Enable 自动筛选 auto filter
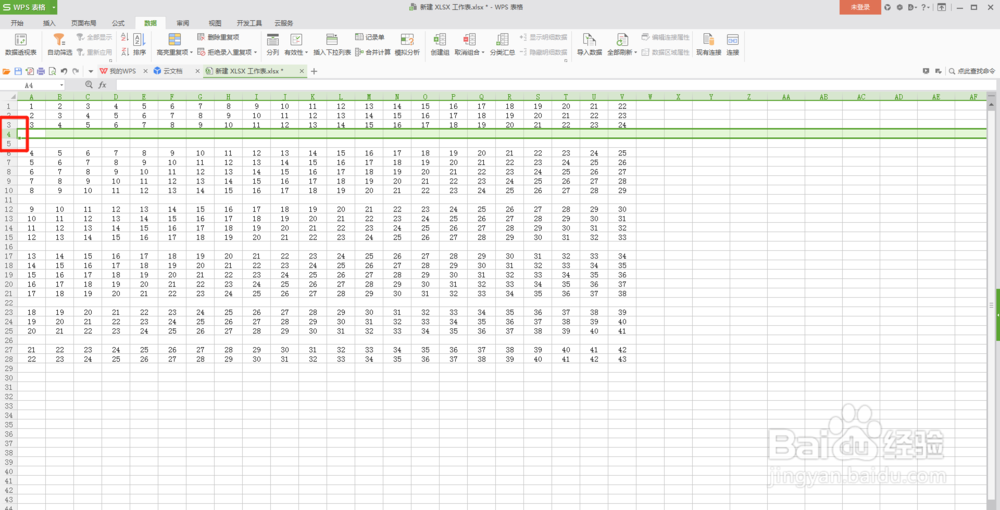Image resolution: width=1000 pixels, height=510 pixels. (x=59, y=43)
